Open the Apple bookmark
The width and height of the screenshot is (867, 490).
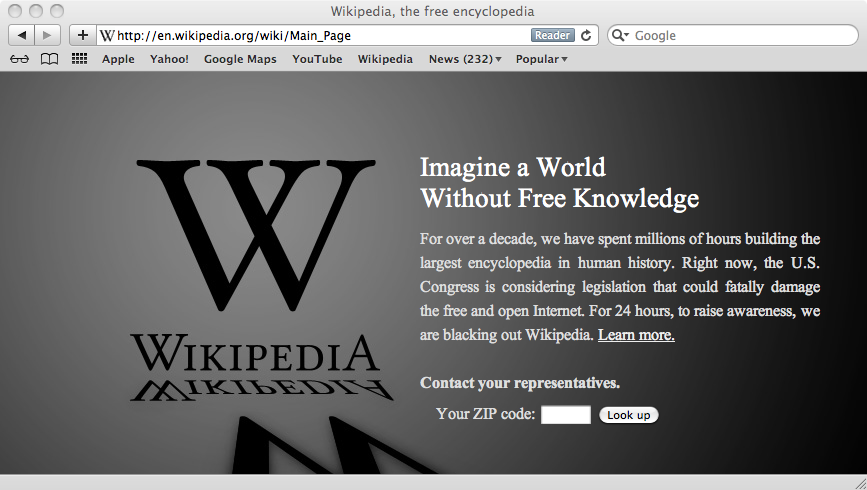pos(118,59)
